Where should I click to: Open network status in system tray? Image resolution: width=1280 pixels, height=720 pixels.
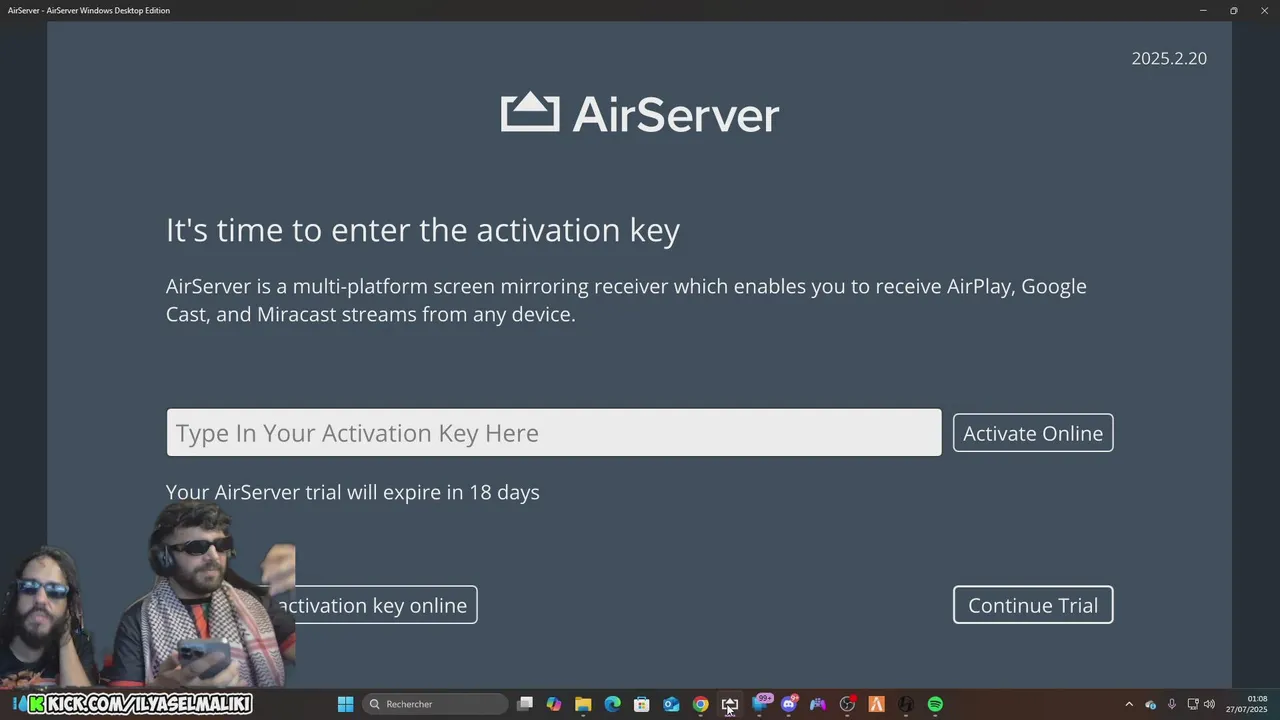[x=1192, y=704]
